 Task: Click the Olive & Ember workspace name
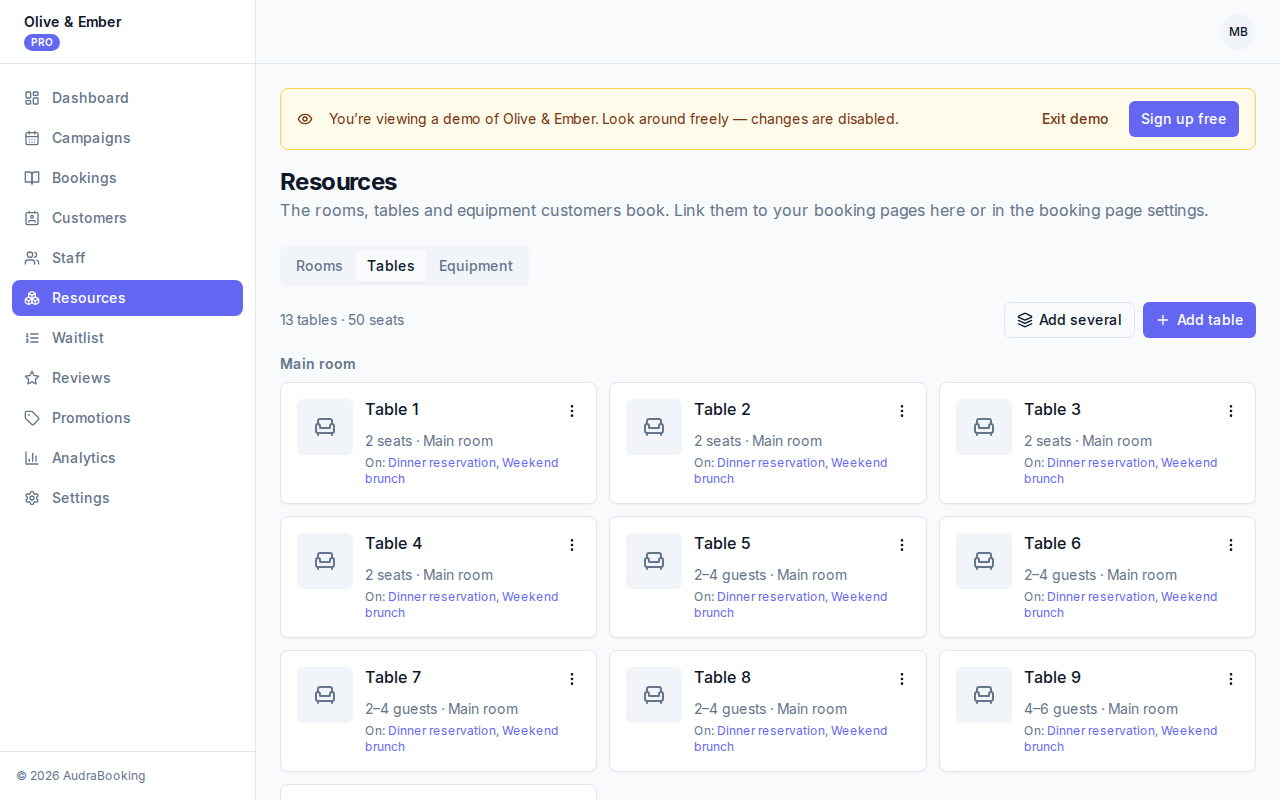(73, 22)
